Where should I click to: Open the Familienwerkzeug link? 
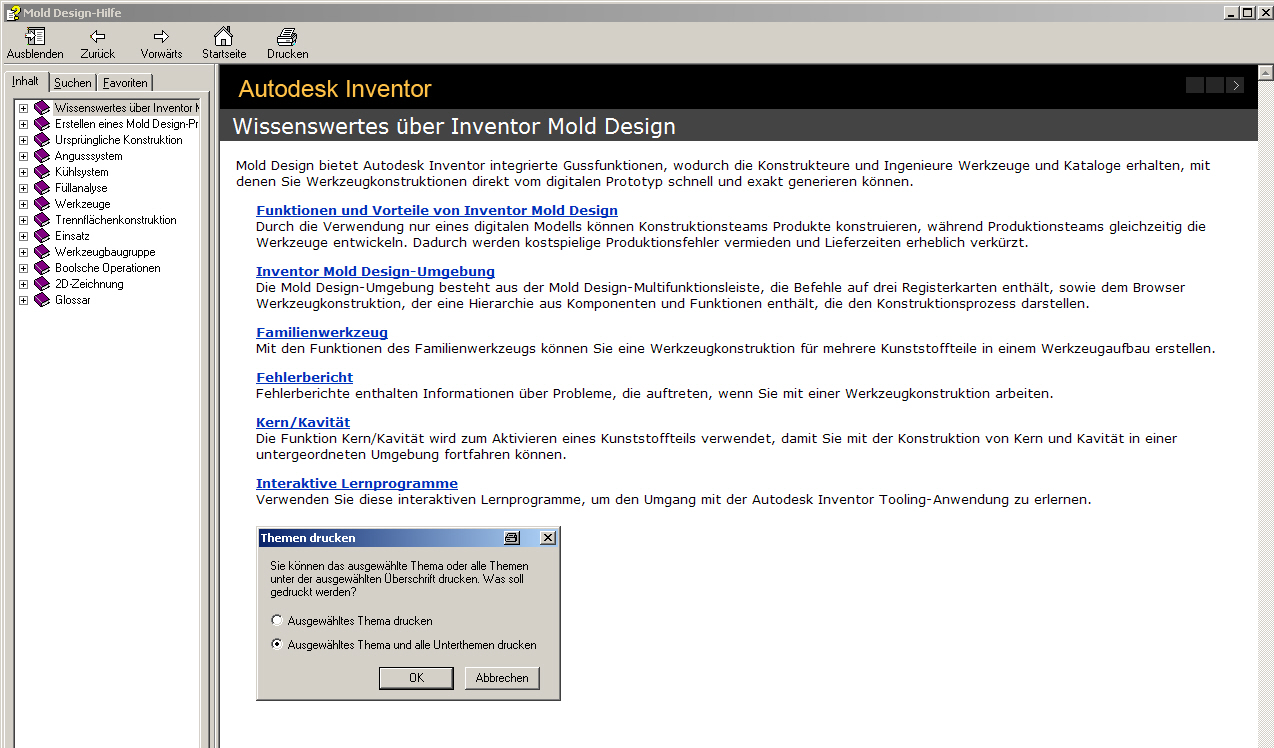[x=322, y=333]
